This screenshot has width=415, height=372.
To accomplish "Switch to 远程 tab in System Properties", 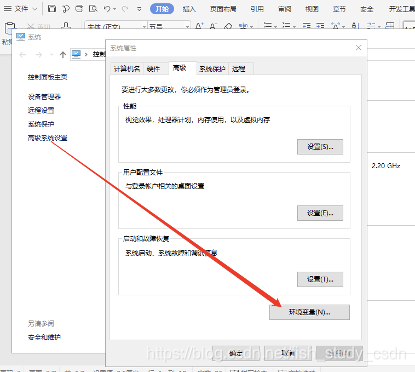I will (241, 69).
